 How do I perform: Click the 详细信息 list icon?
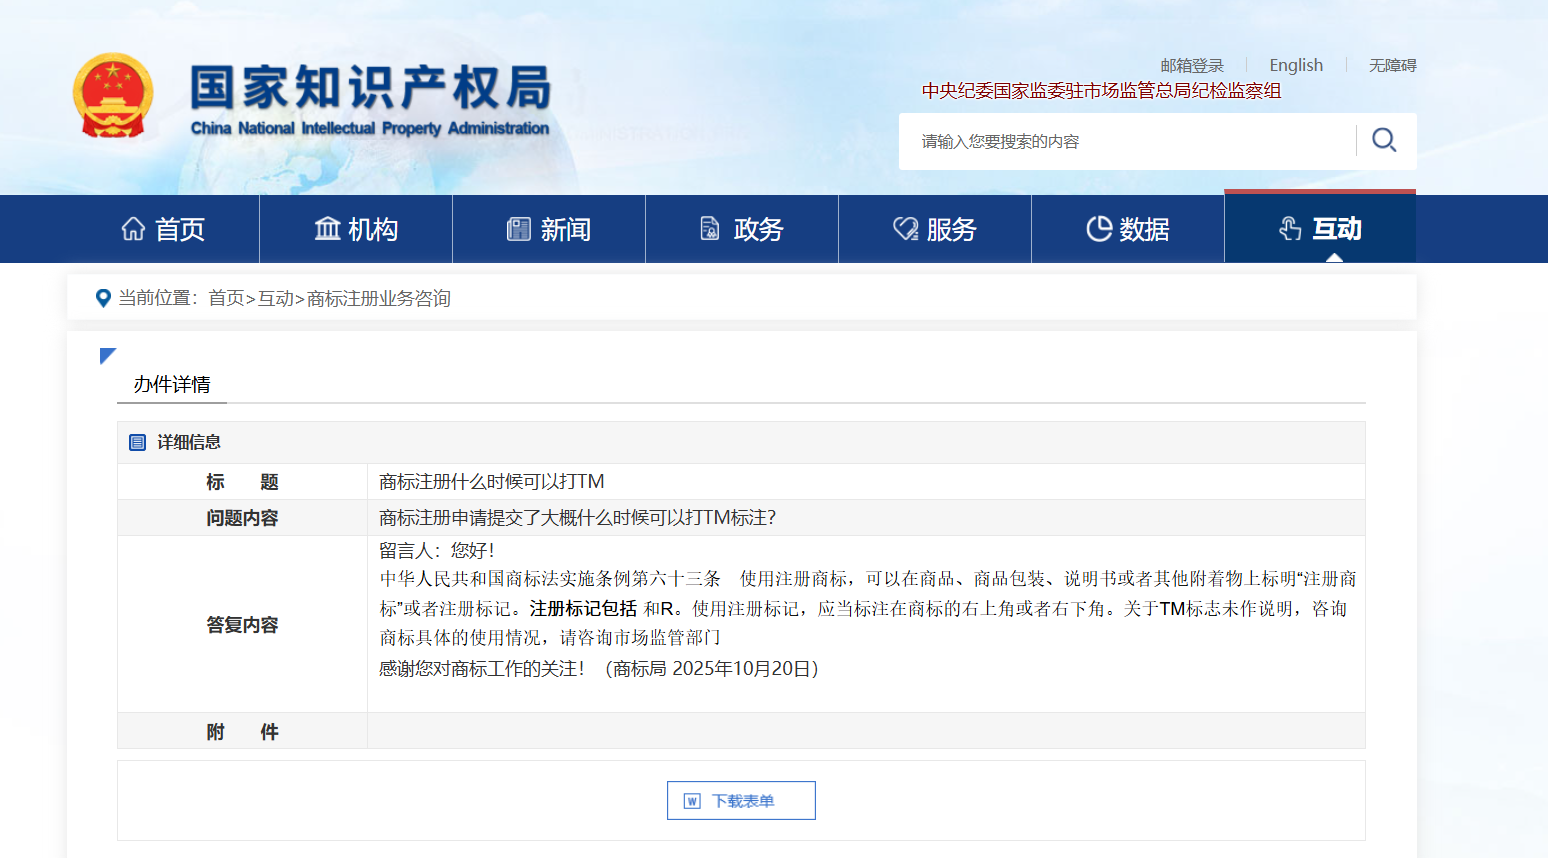[138, 442]
